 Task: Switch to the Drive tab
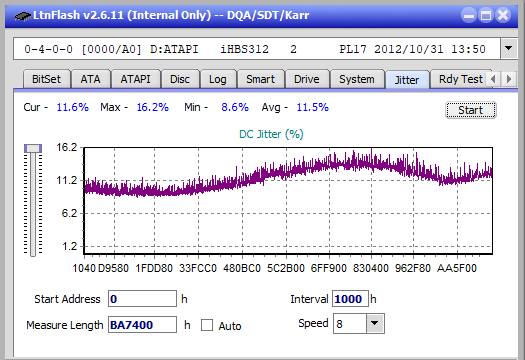click(307, 79)
